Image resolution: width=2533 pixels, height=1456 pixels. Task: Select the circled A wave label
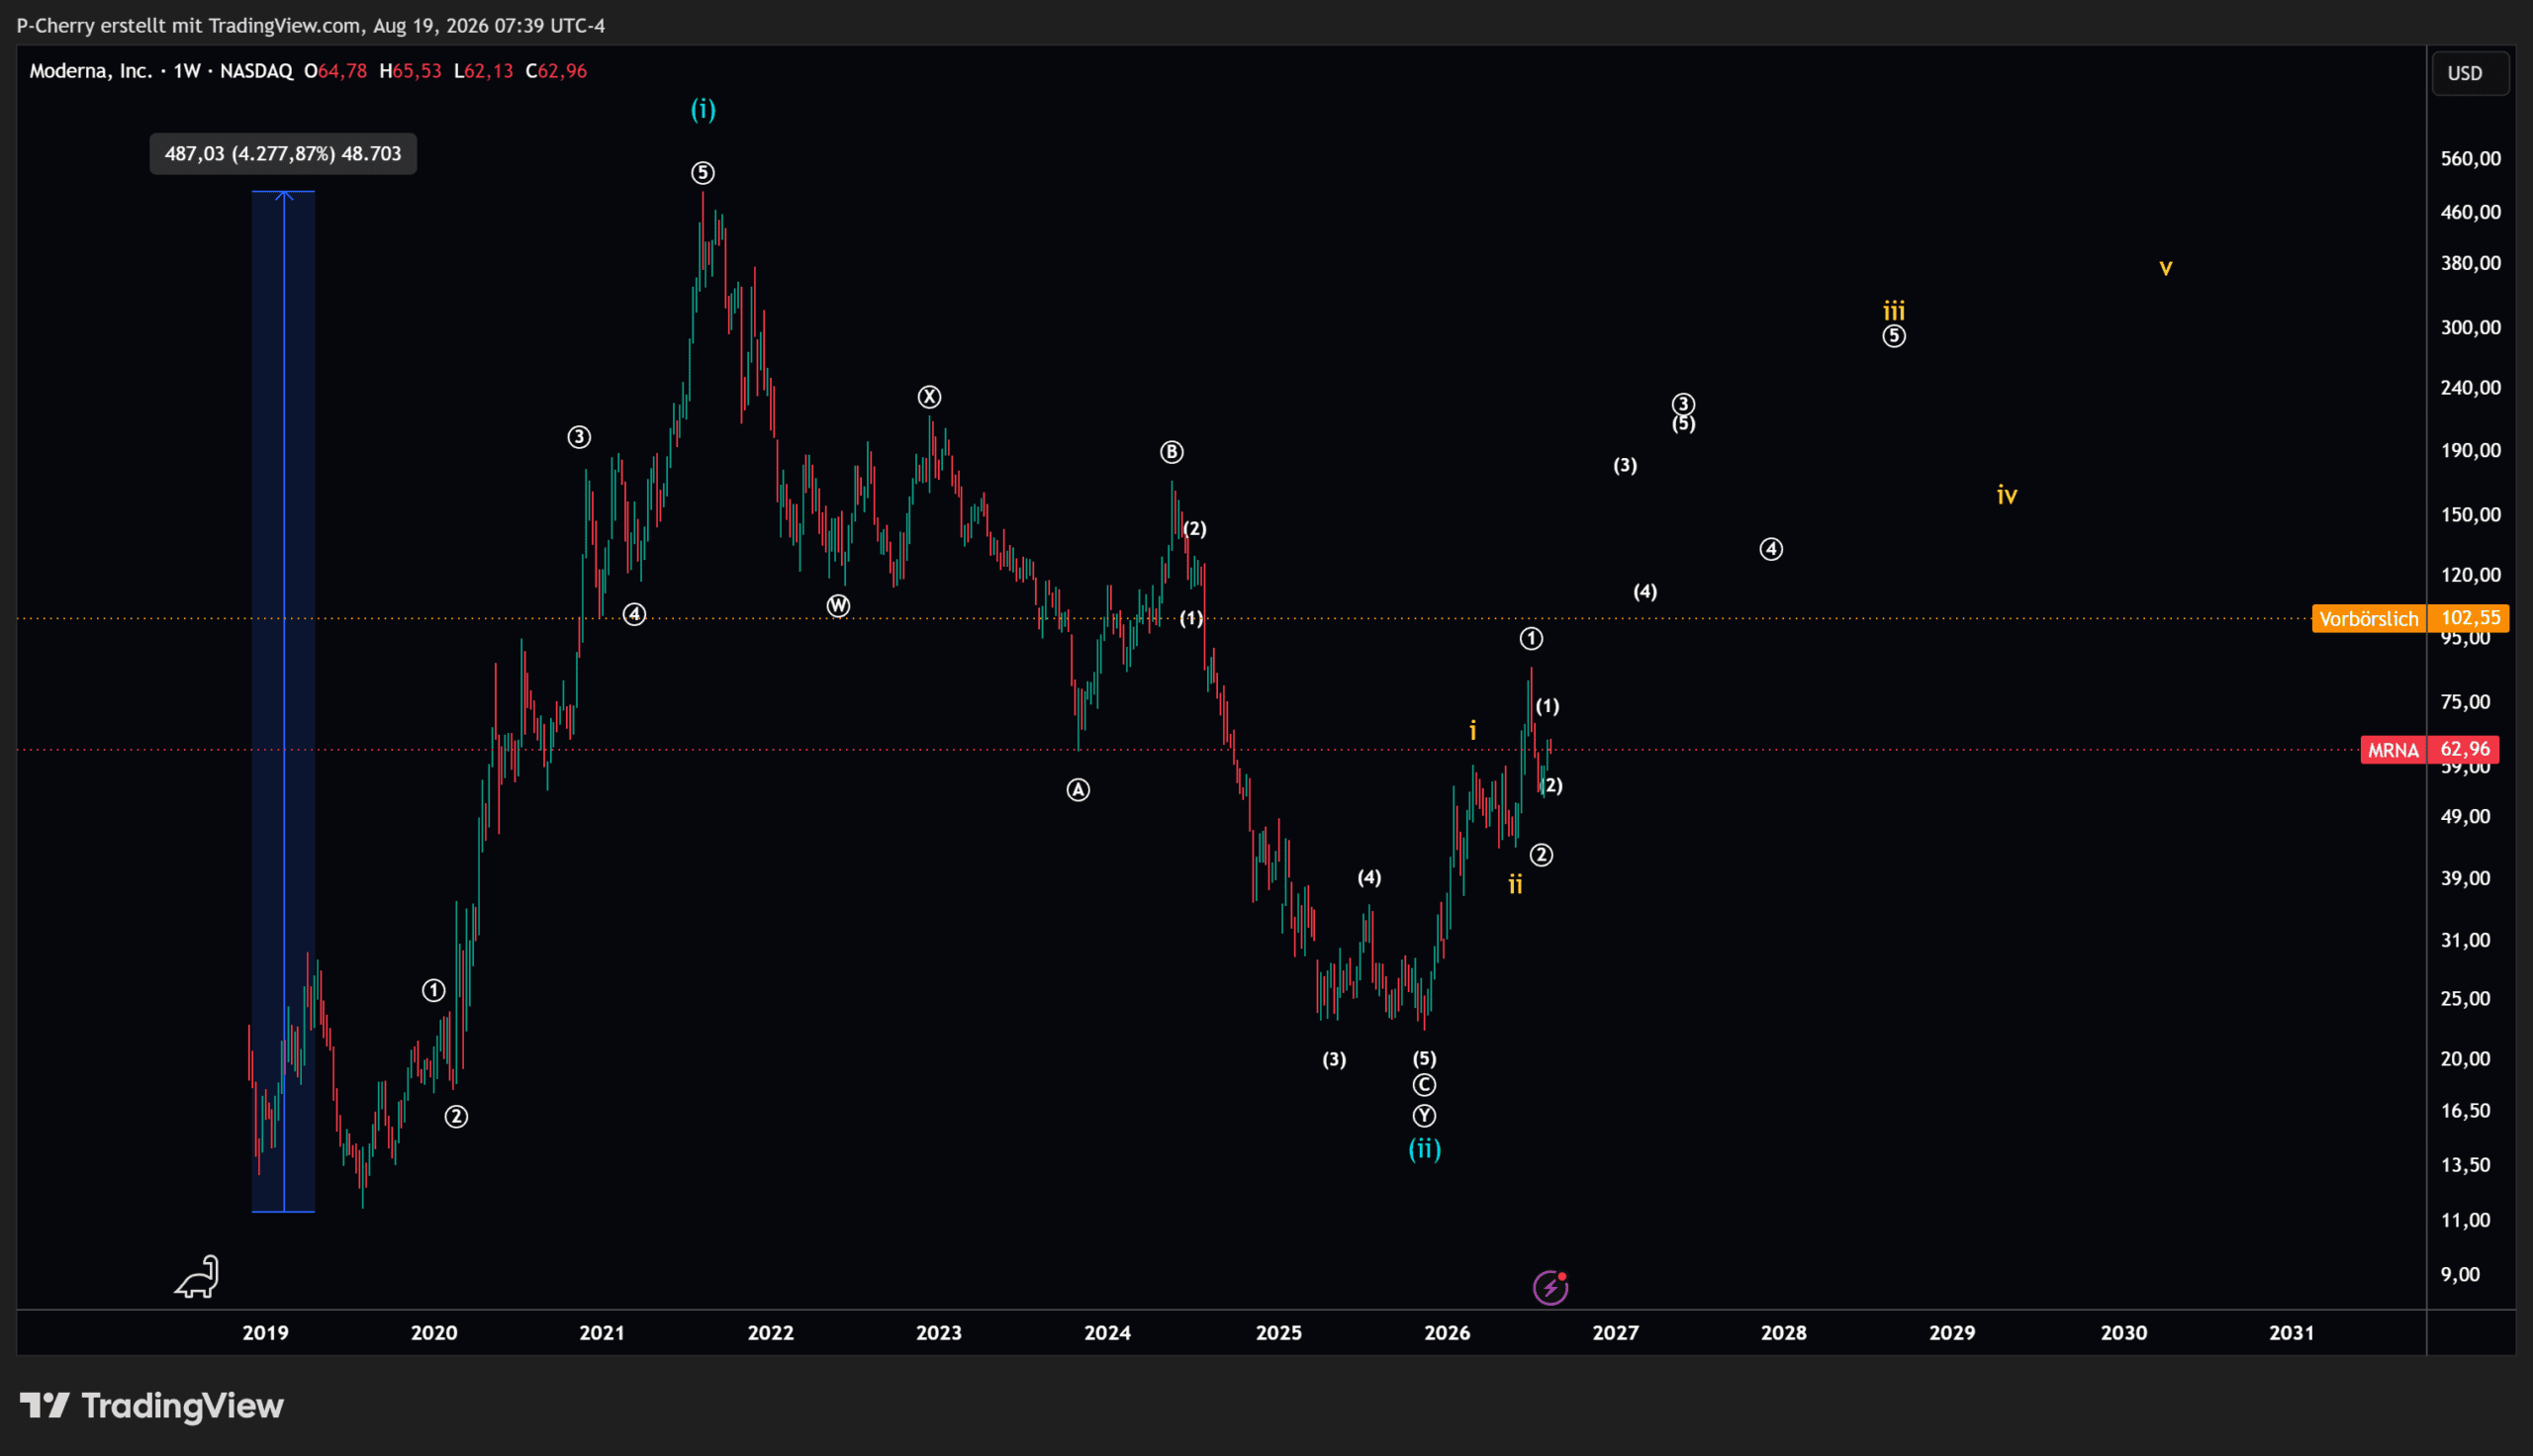point(1078,790)
